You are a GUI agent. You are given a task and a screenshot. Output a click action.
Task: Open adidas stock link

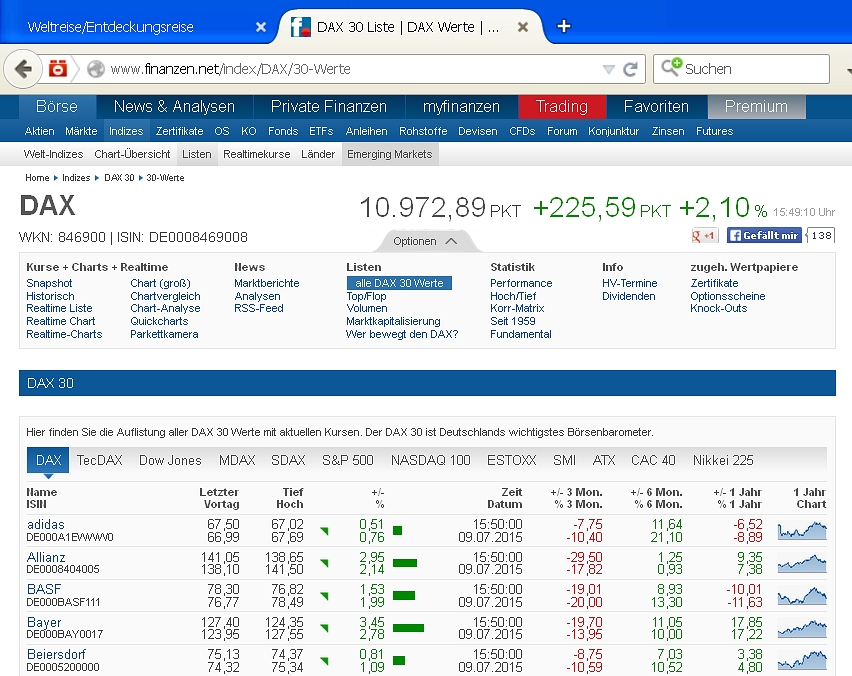point(46,524)
